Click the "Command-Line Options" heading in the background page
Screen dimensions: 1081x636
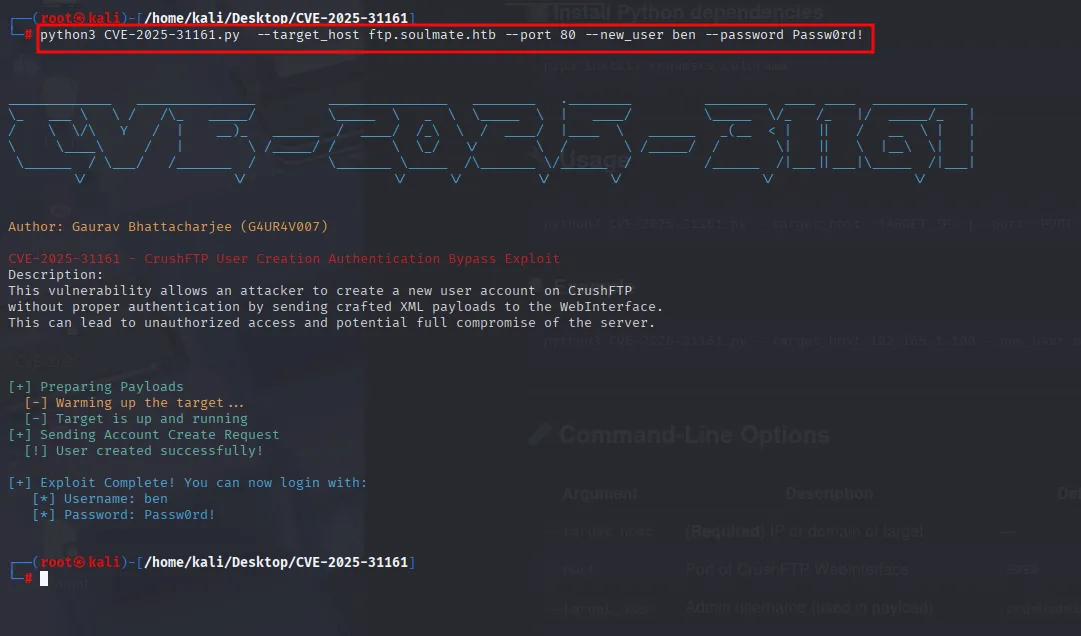click(x=694, y=435)
